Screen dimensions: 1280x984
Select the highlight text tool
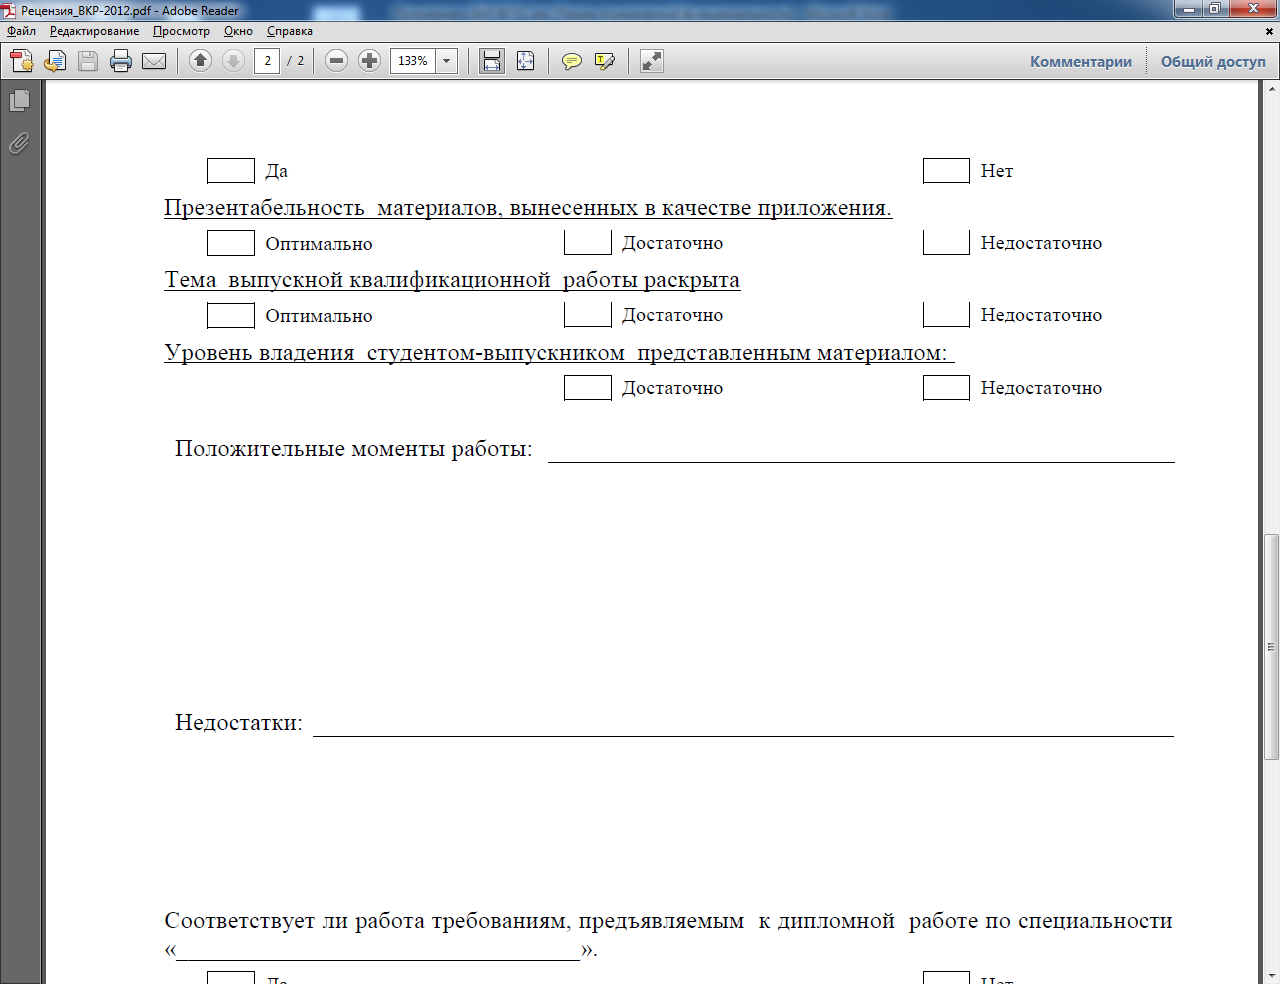[x=604, y=61]
